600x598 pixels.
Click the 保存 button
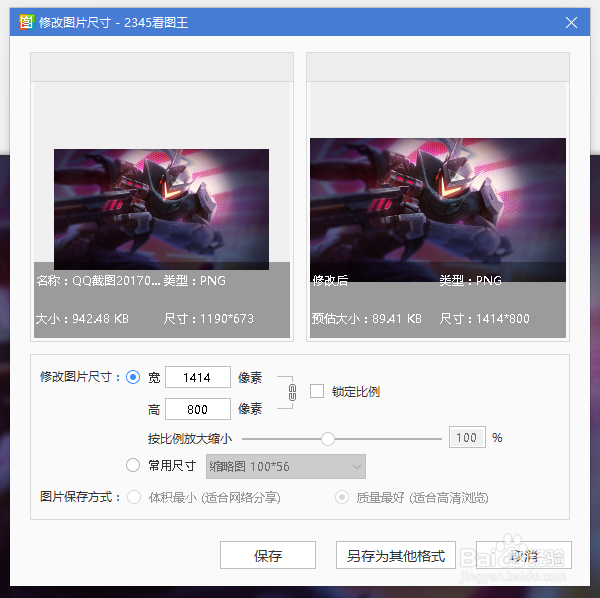coord(268,555)
